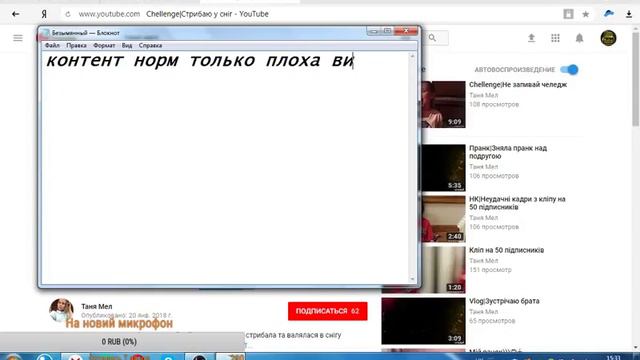Click the Notepad vertical scrollbar up arrow
The height and width of the screenshot is (360, 640).
tap(412, 56)
